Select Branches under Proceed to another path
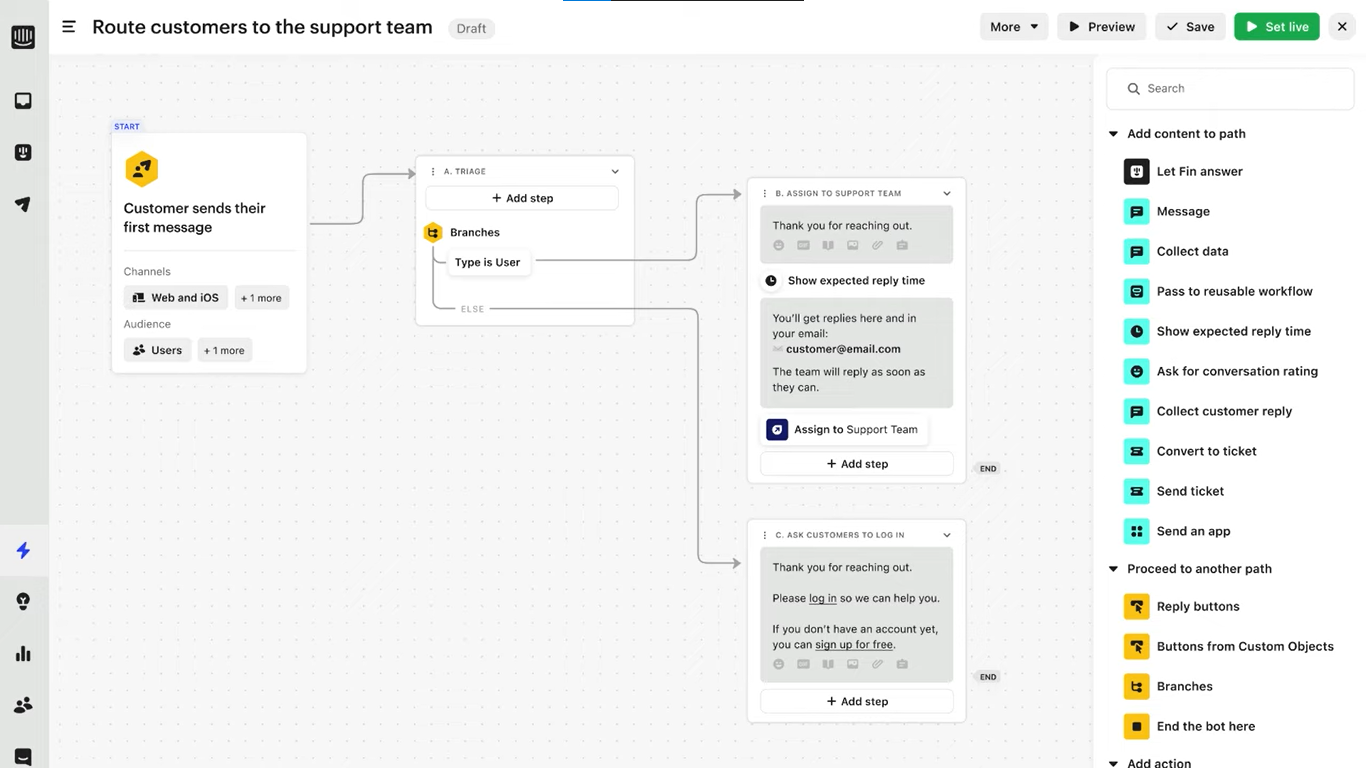Screen dimensions: 1366x768 pos(1185,686)
